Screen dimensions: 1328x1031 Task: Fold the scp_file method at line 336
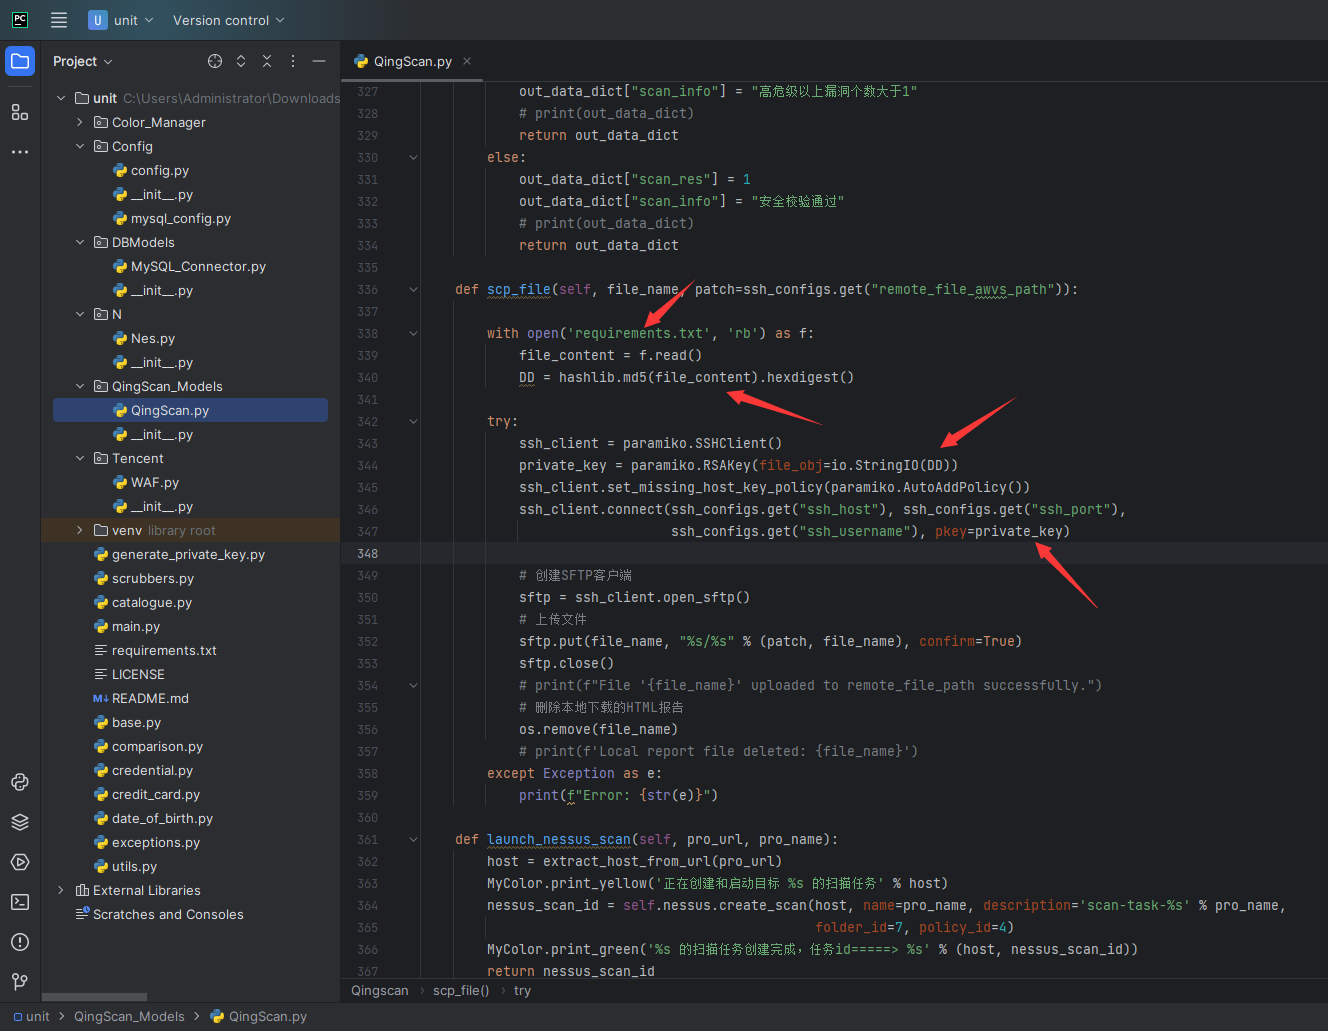tap(413, 289)
